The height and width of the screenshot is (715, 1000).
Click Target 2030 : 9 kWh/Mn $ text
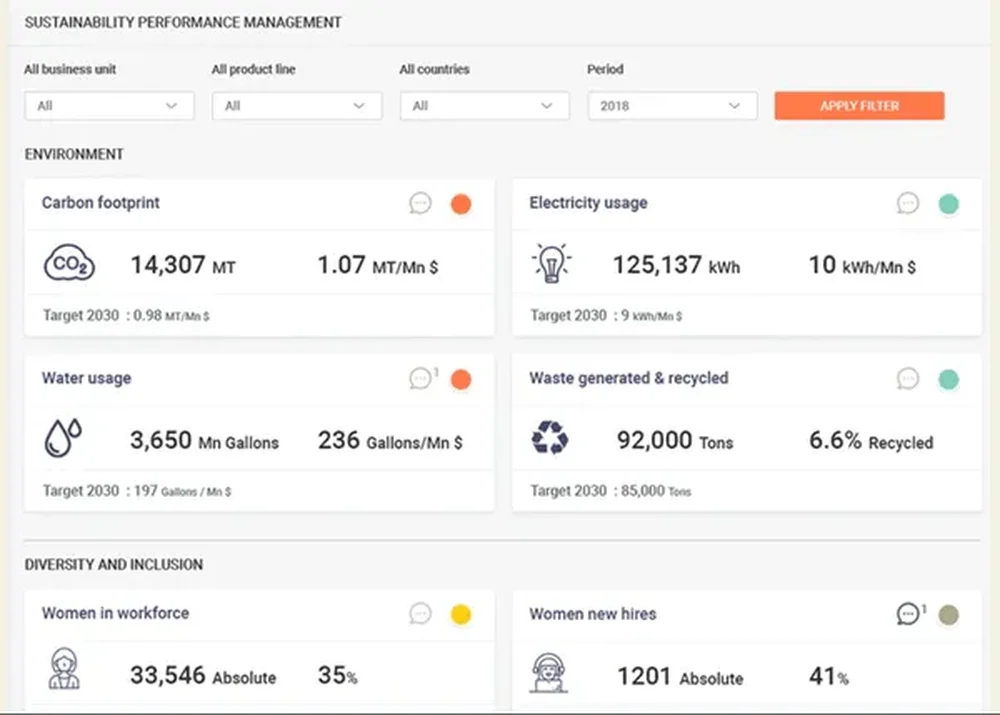[606, 315]
